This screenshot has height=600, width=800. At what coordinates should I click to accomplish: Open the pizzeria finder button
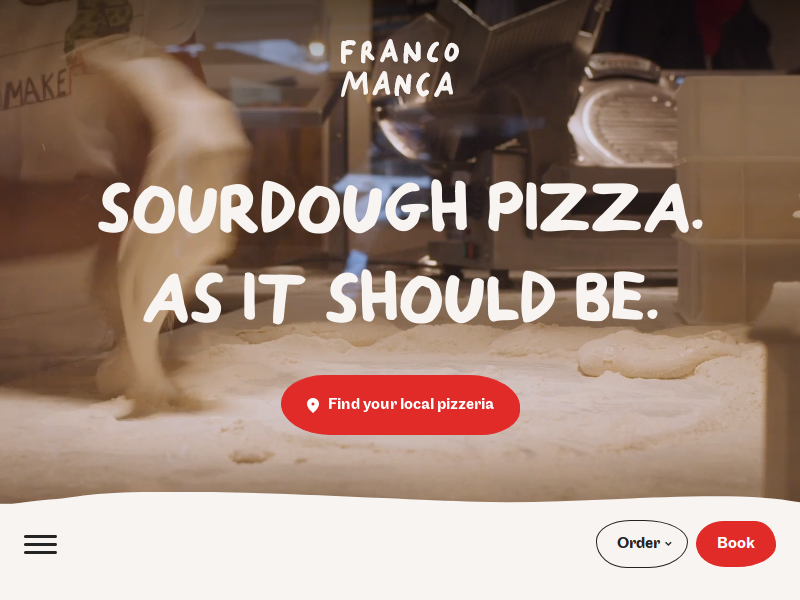pos(401,405)
